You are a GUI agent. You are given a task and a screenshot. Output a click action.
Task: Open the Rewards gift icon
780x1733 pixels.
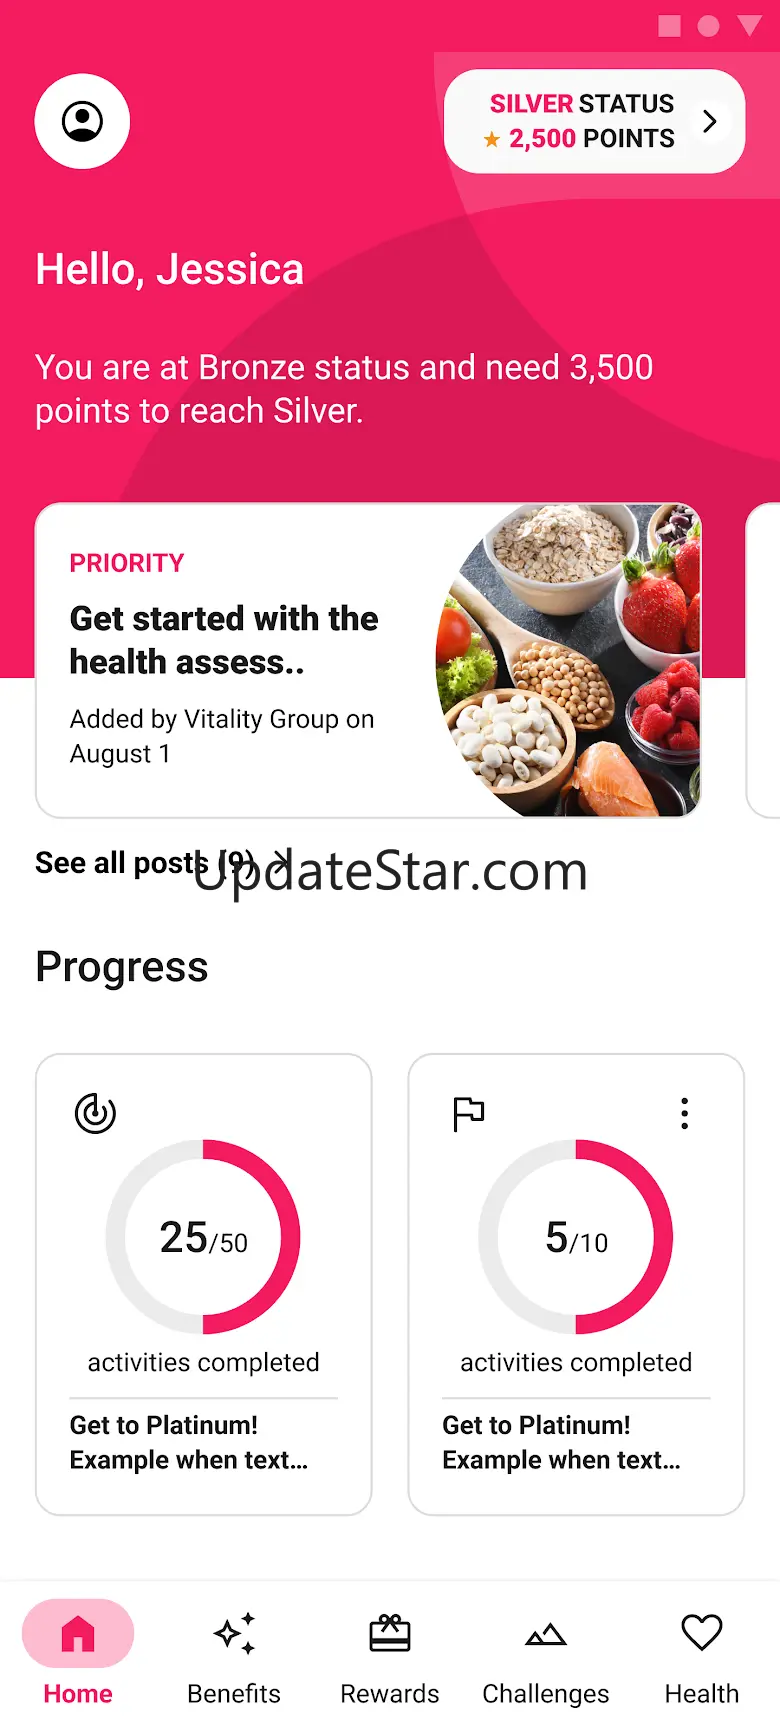coord(390,1634)
